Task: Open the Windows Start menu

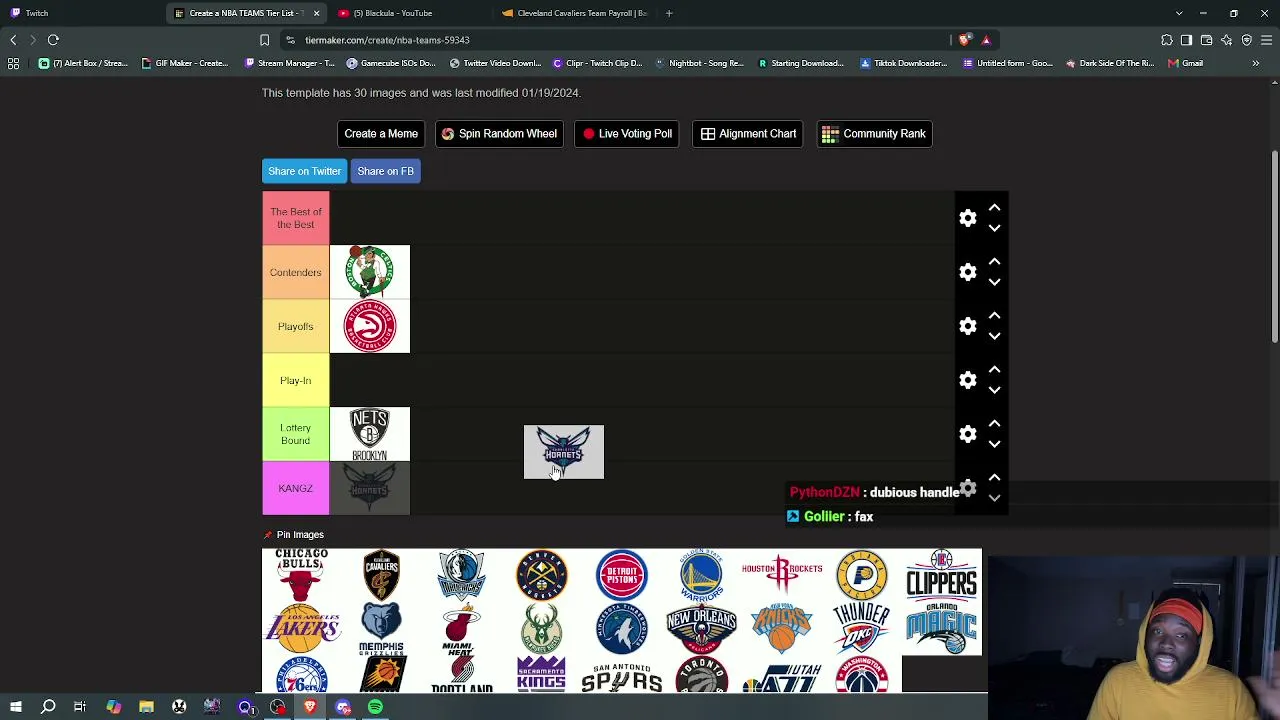Action: click(16, 707)
